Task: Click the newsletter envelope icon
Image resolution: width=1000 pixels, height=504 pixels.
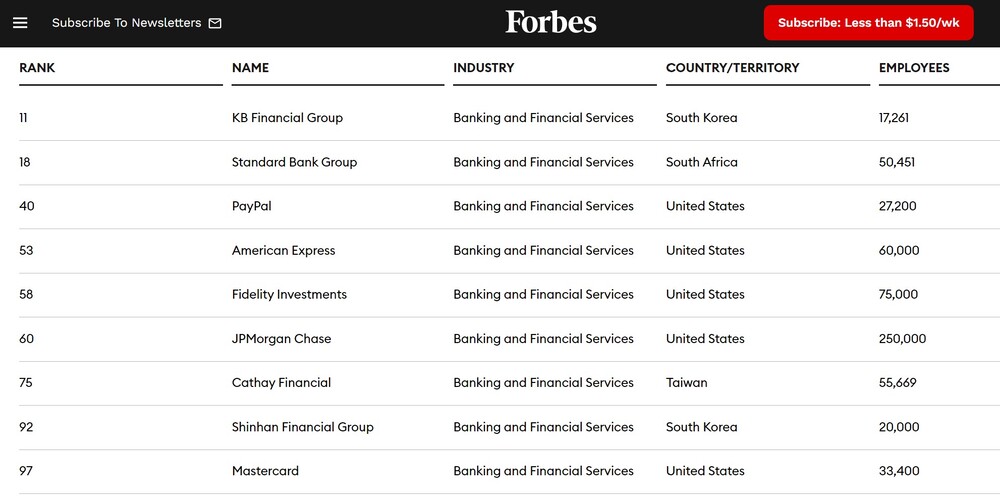Action: pyautogui.click(x=215, y=23)
